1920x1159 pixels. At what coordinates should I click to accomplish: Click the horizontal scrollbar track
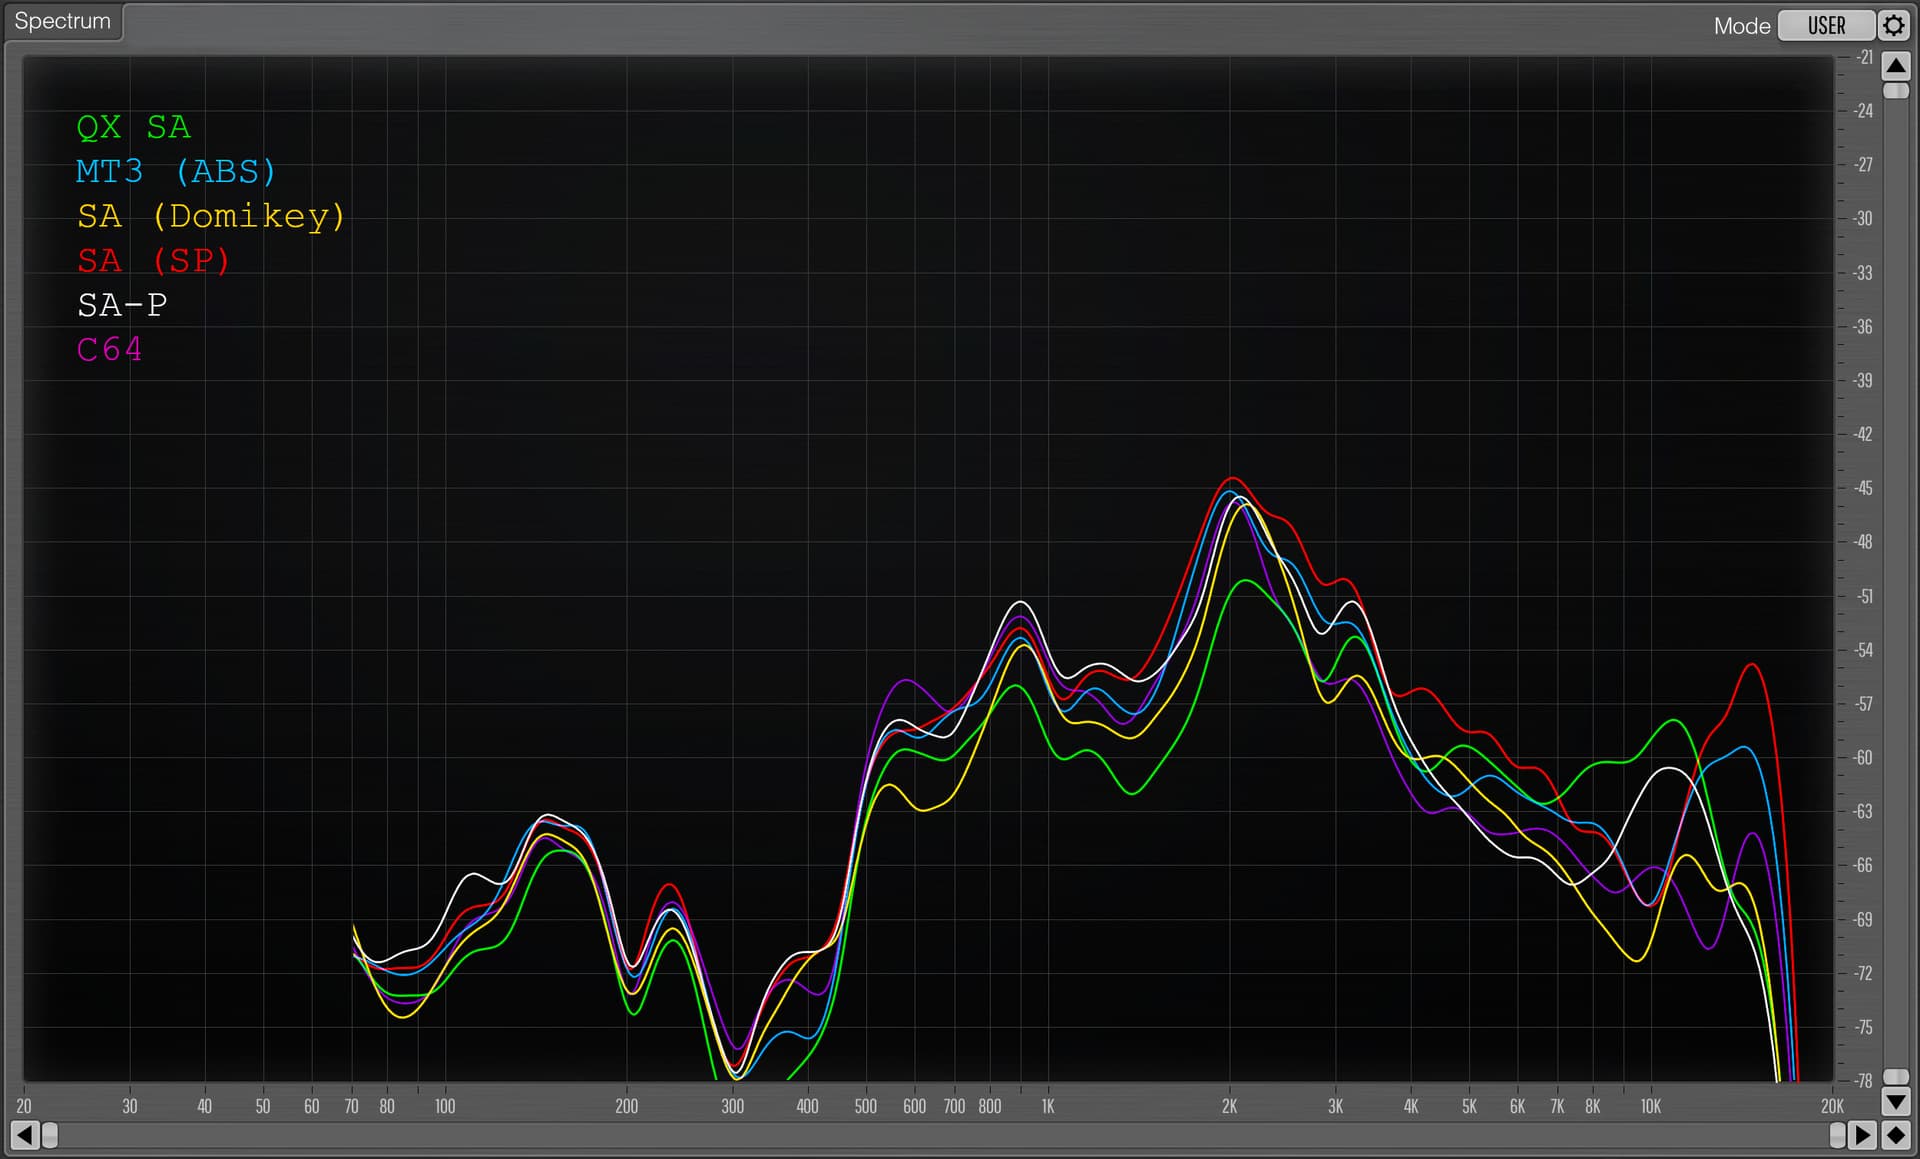[940, 1135]
